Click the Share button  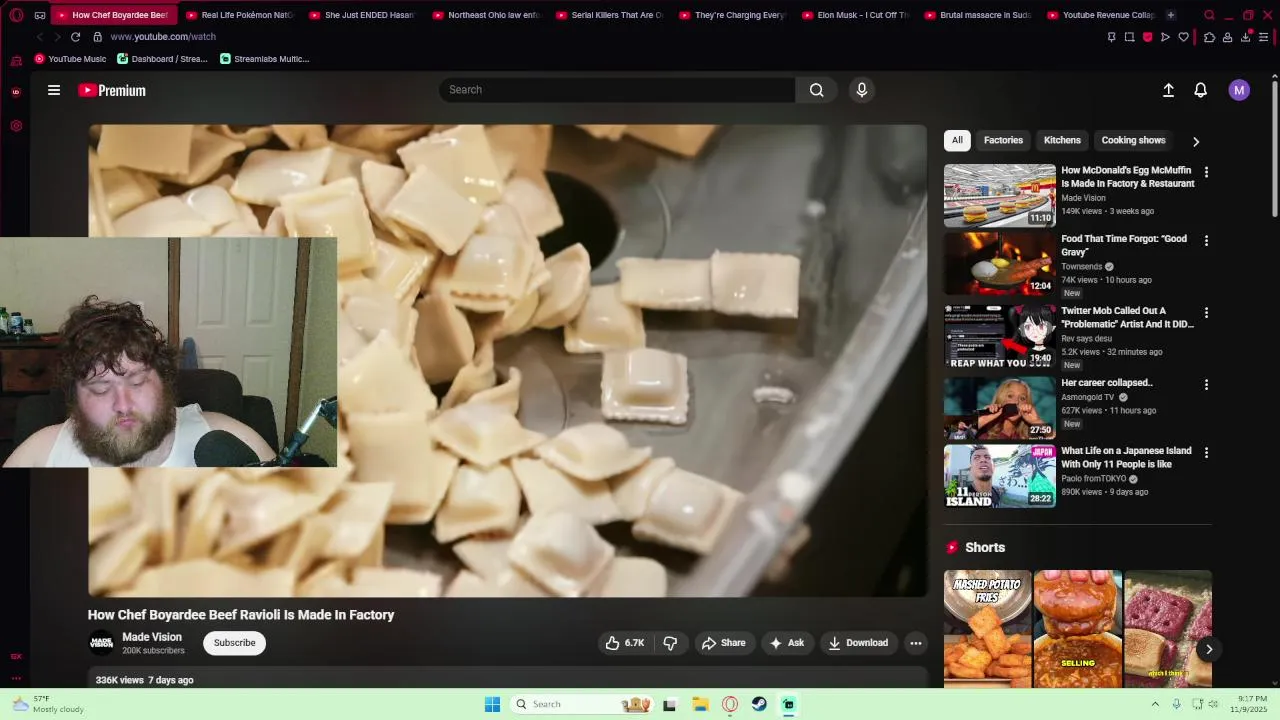click(x=723, y=643)
